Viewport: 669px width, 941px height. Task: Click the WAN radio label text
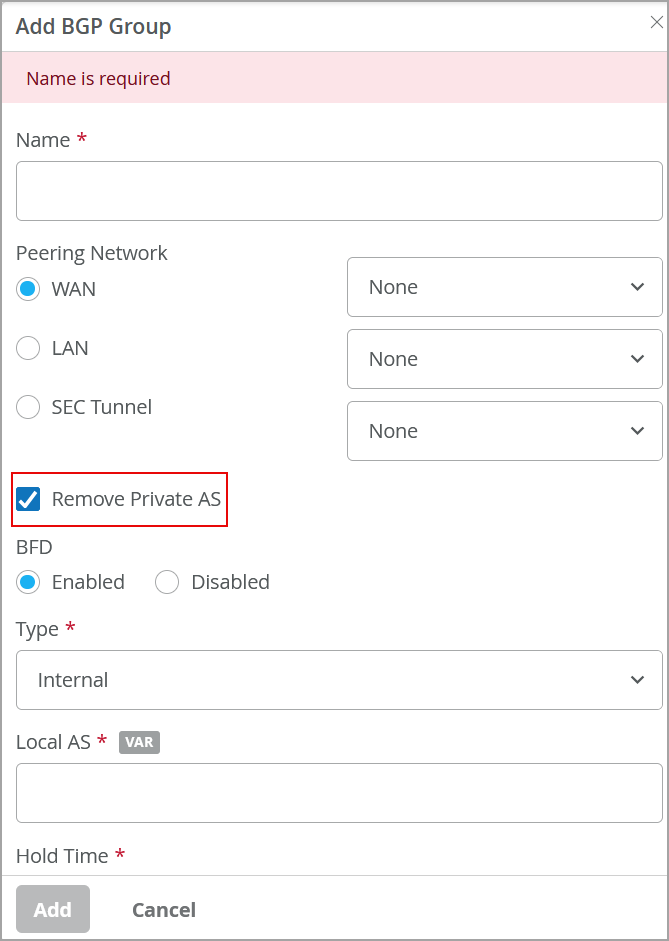pos(74,289)
